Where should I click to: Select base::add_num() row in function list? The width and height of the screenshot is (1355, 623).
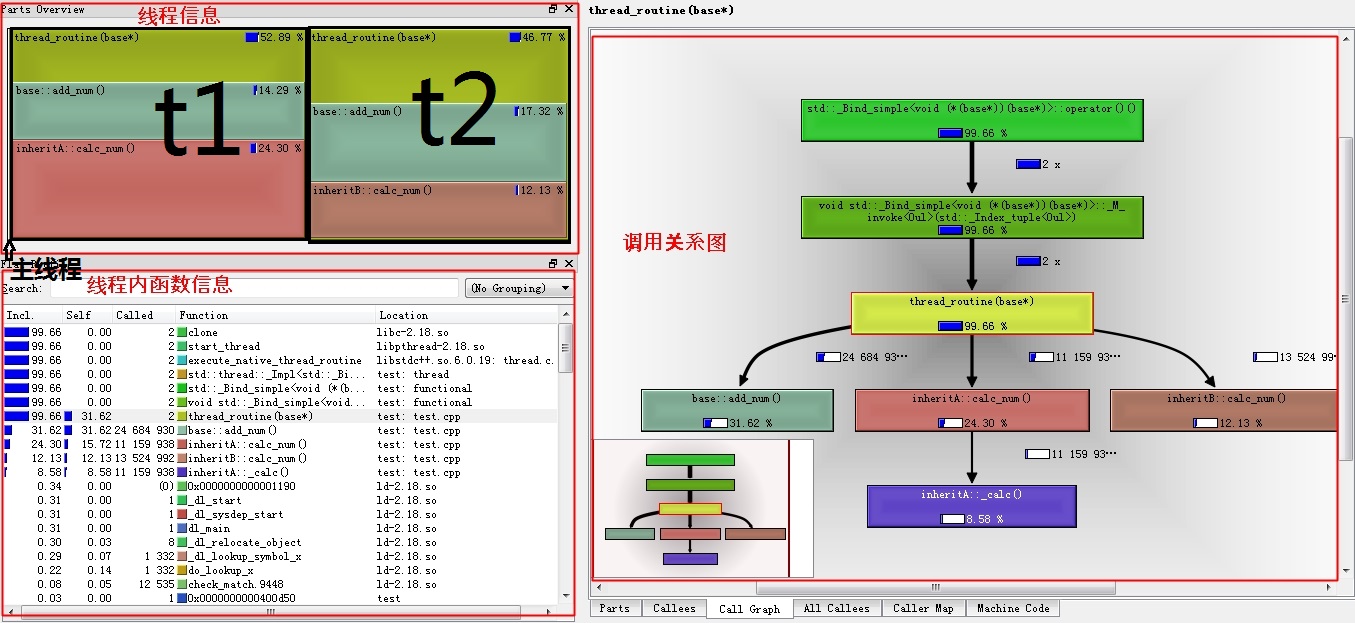(280, 431)
